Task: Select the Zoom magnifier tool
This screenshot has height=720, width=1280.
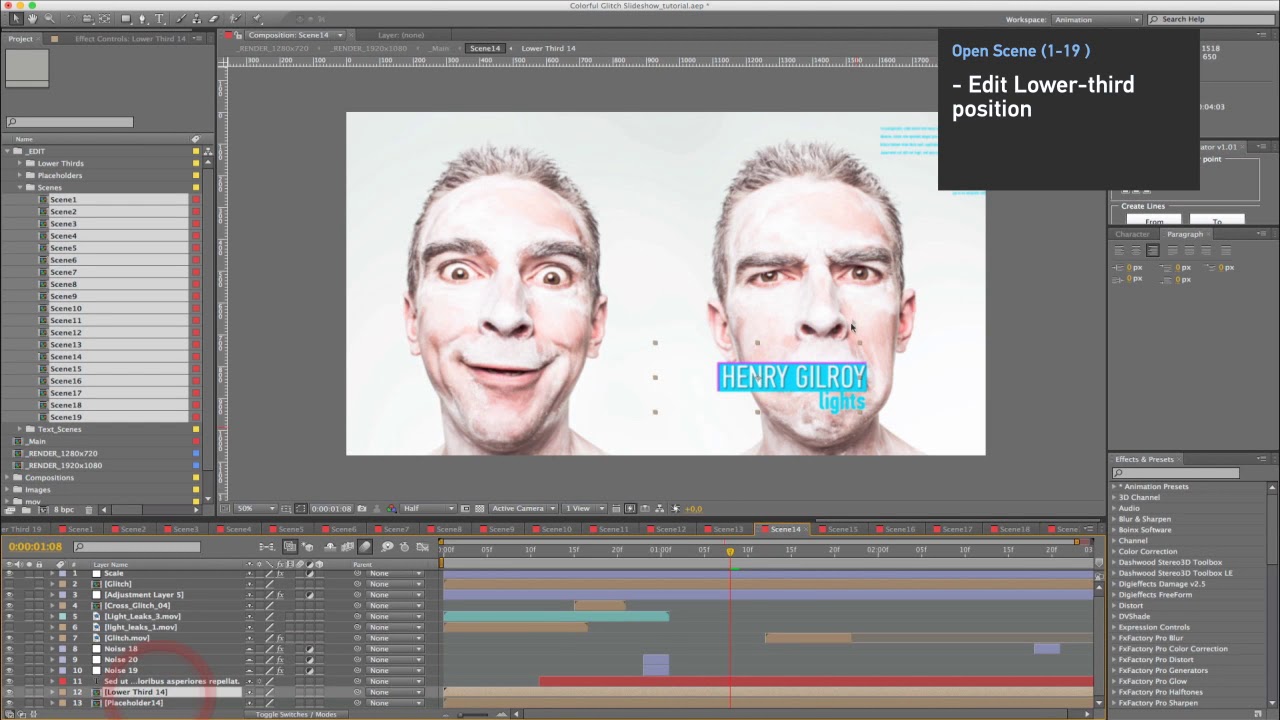Action: (x=49, y=19)
